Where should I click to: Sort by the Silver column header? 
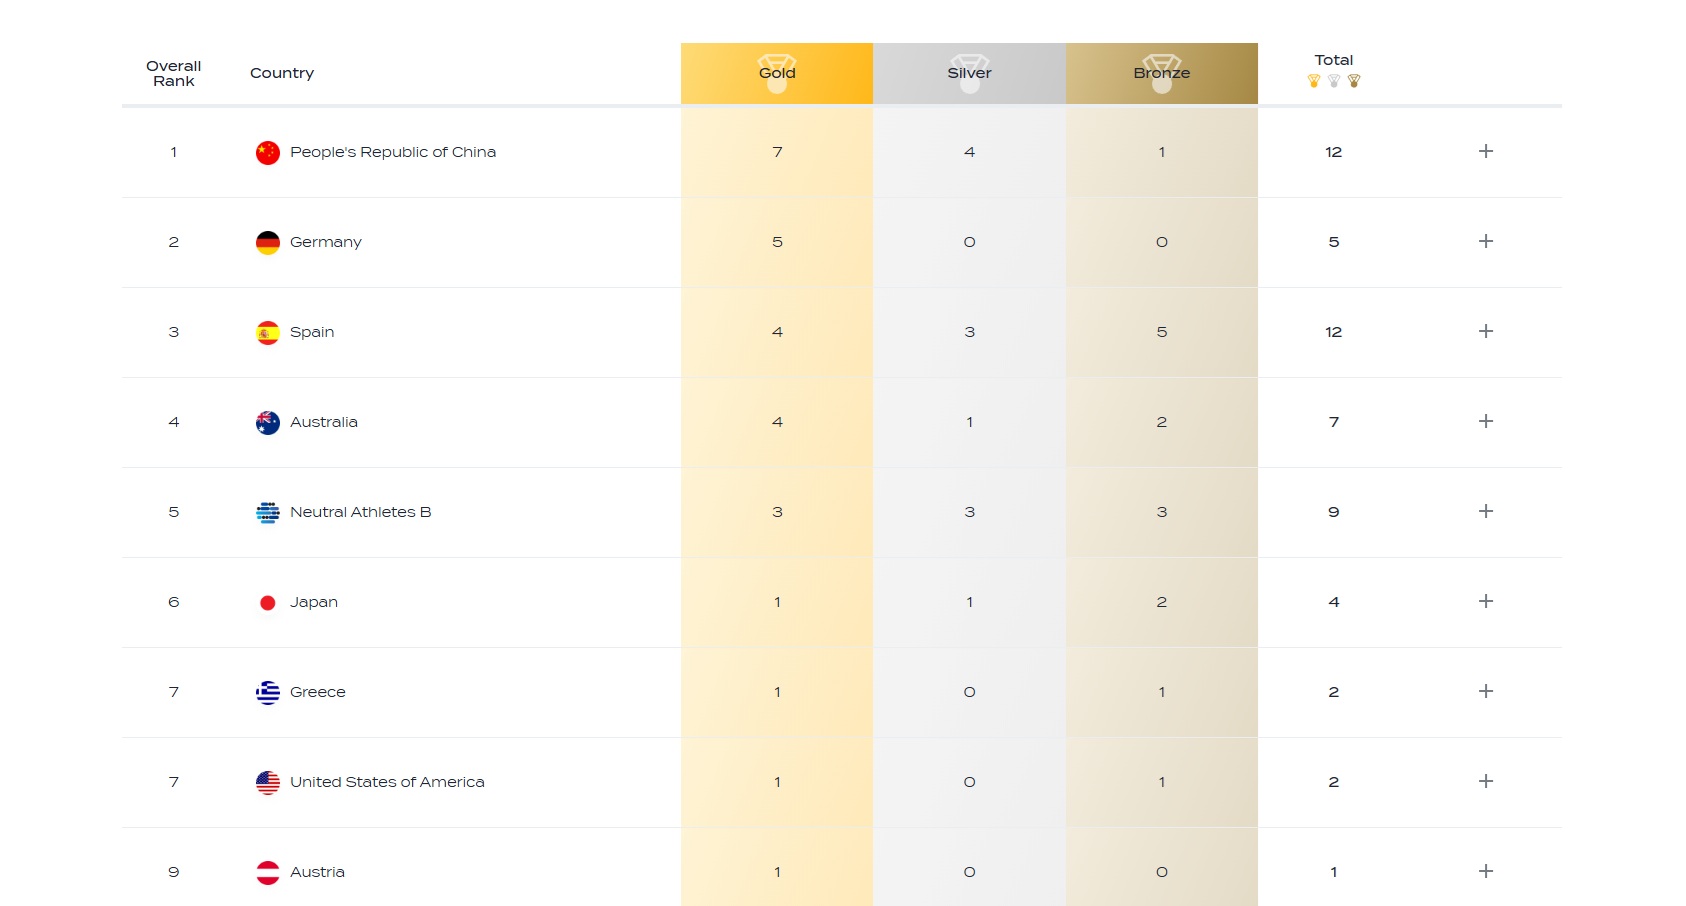click(x=969, y=73)
